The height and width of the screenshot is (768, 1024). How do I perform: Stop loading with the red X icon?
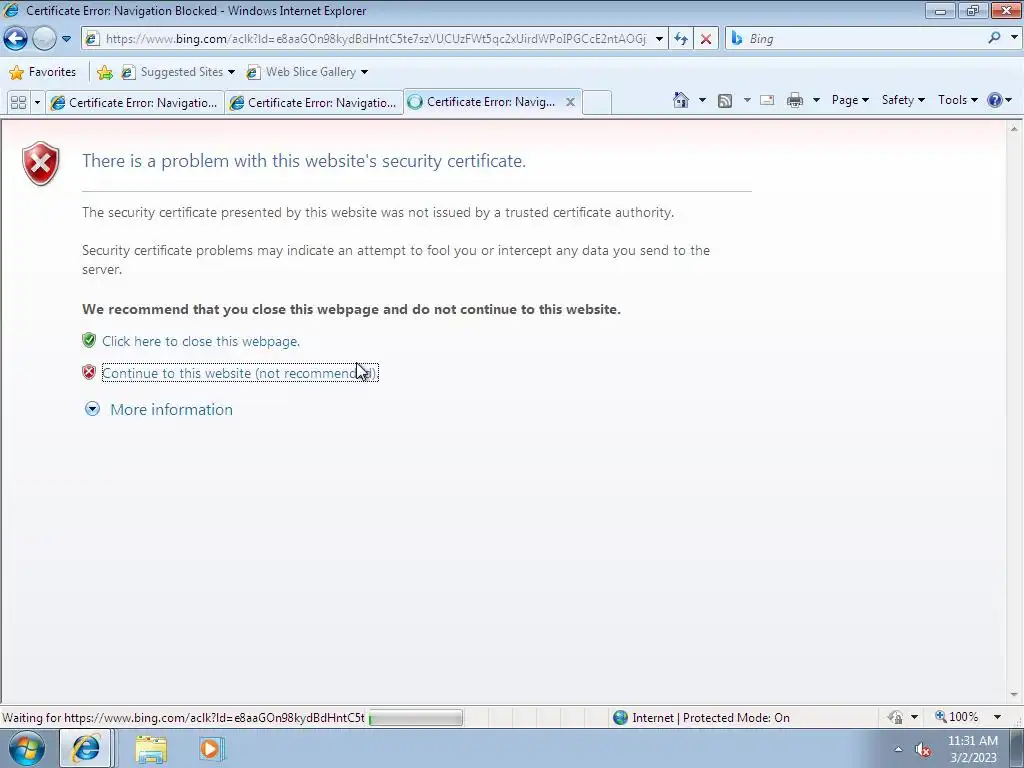(x=706, y=39)
